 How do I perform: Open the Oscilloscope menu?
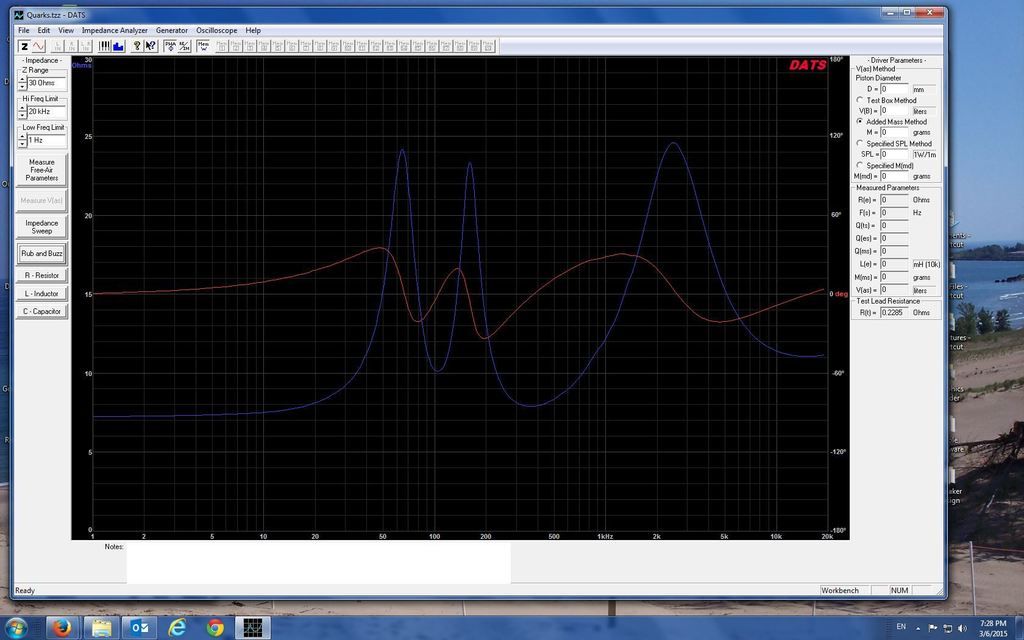216,30
